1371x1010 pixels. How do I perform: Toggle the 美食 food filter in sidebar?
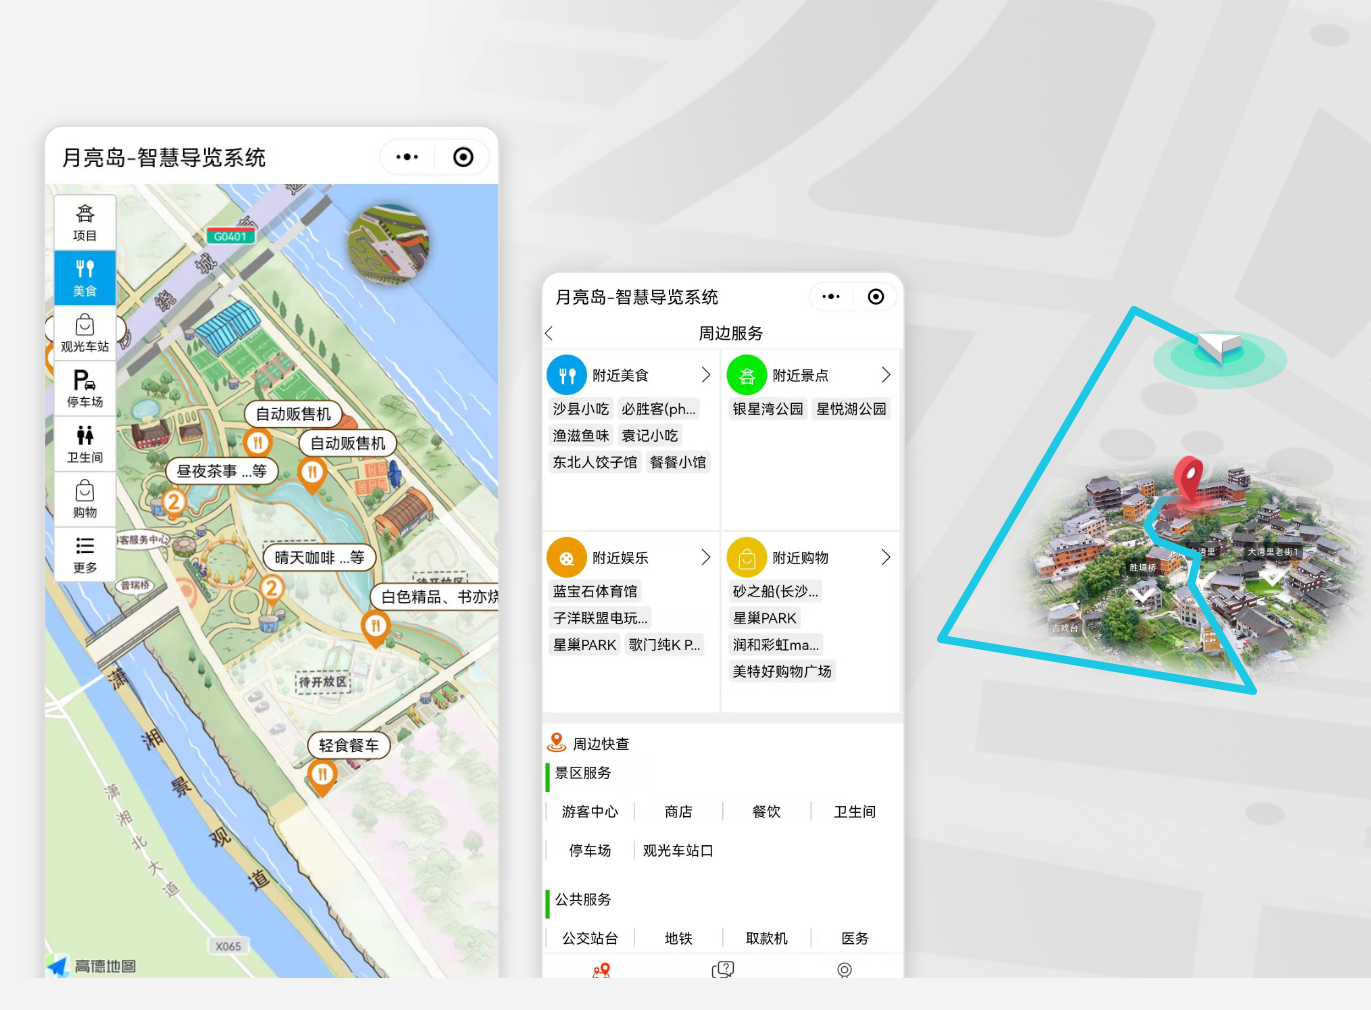[x=85, y=277]
